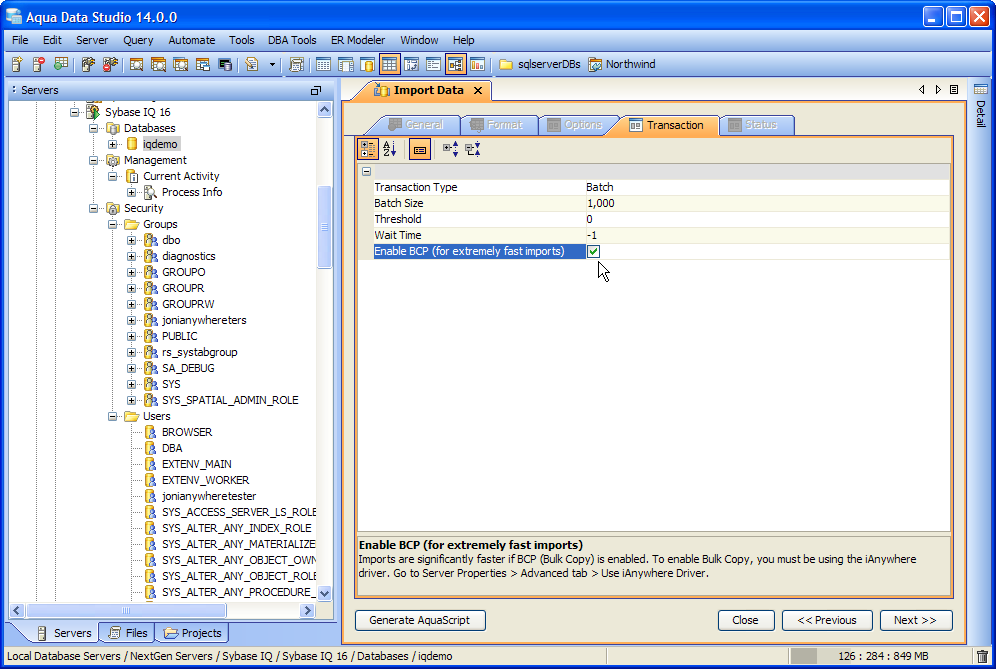This screenshot has height=669, width=996.
Task: Collapse the Sybase IQ 16 tree node
Action: [x=74, y=112]
